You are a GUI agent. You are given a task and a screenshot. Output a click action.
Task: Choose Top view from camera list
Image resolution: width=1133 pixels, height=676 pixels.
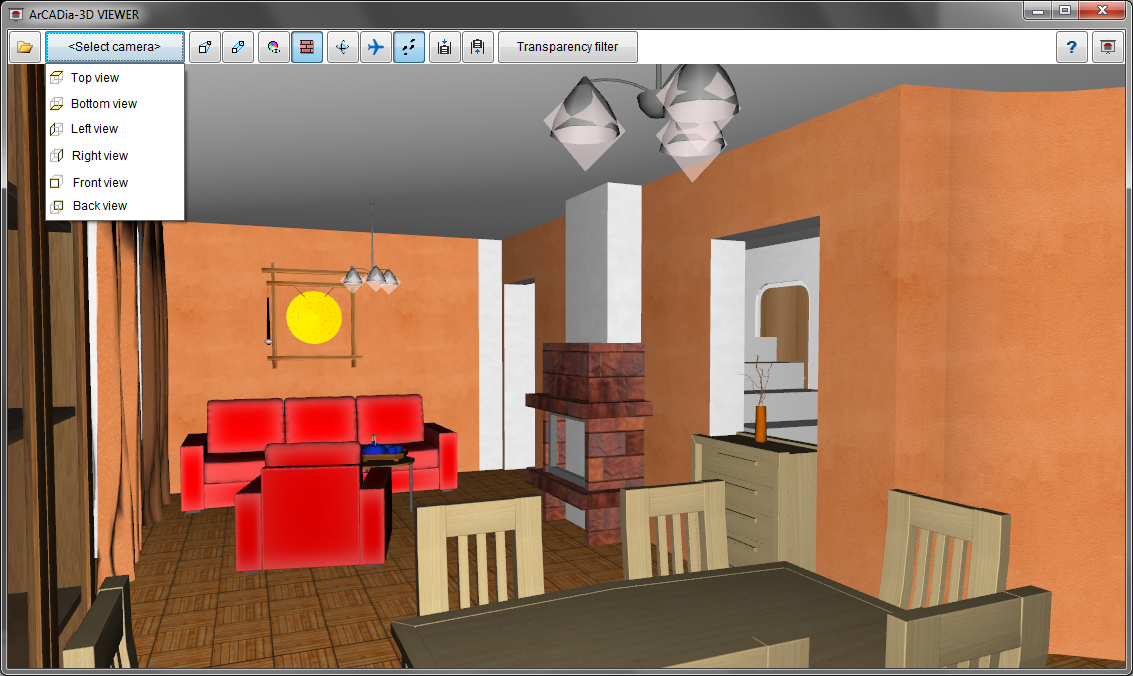tap(95, 78)
